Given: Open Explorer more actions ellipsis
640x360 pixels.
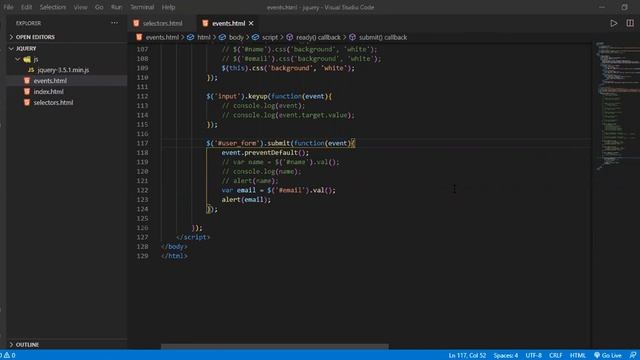Looking at the screenshot, I should point(114,23).
